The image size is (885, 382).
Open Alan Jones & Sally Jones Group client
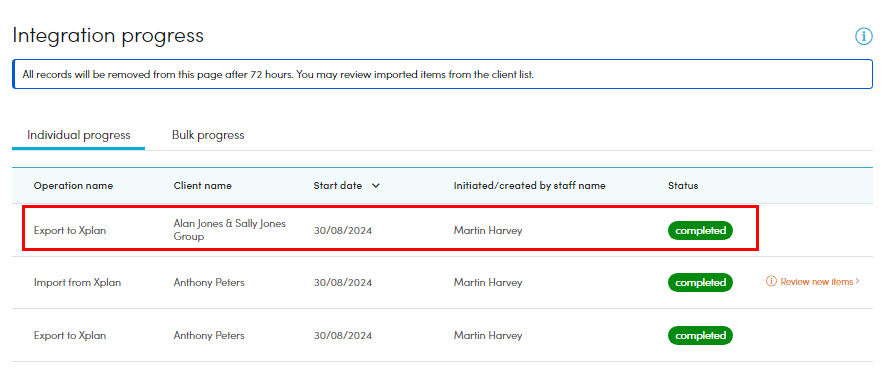[x=230, y=230]
